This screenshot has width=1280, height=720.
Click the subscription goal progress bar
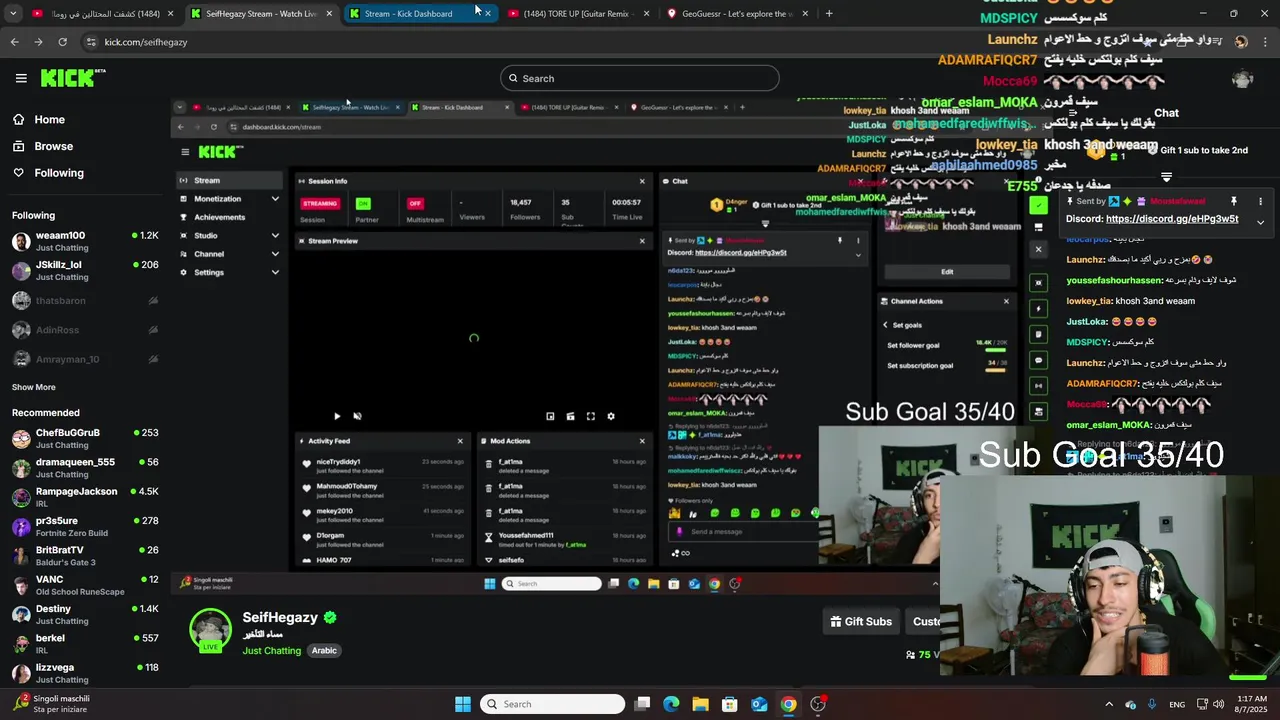coord(995,371)
